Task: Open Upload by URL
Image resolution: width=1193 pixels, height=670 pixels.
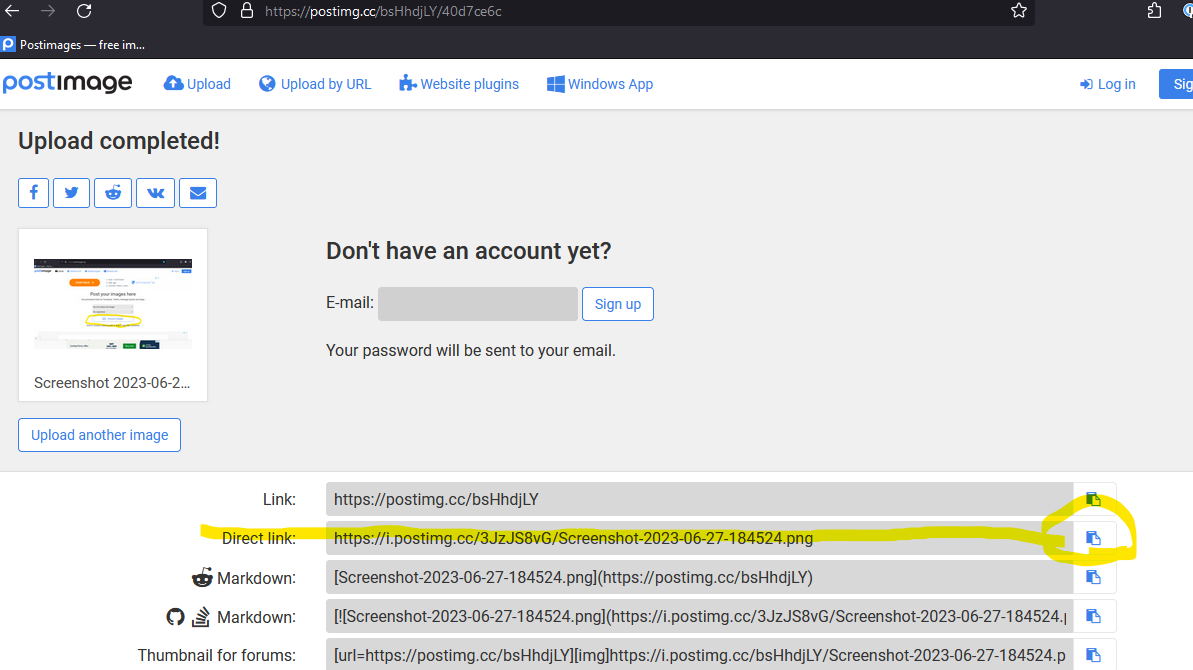Action: 315,84
